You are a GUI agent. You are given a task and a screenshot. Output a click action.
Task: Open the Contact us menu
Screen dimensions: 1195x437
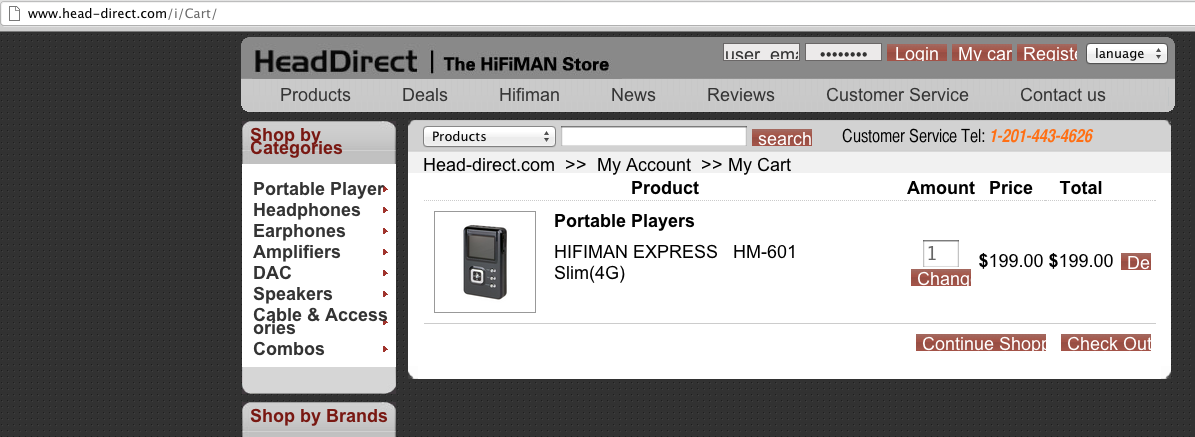[x=1062, y=95]
